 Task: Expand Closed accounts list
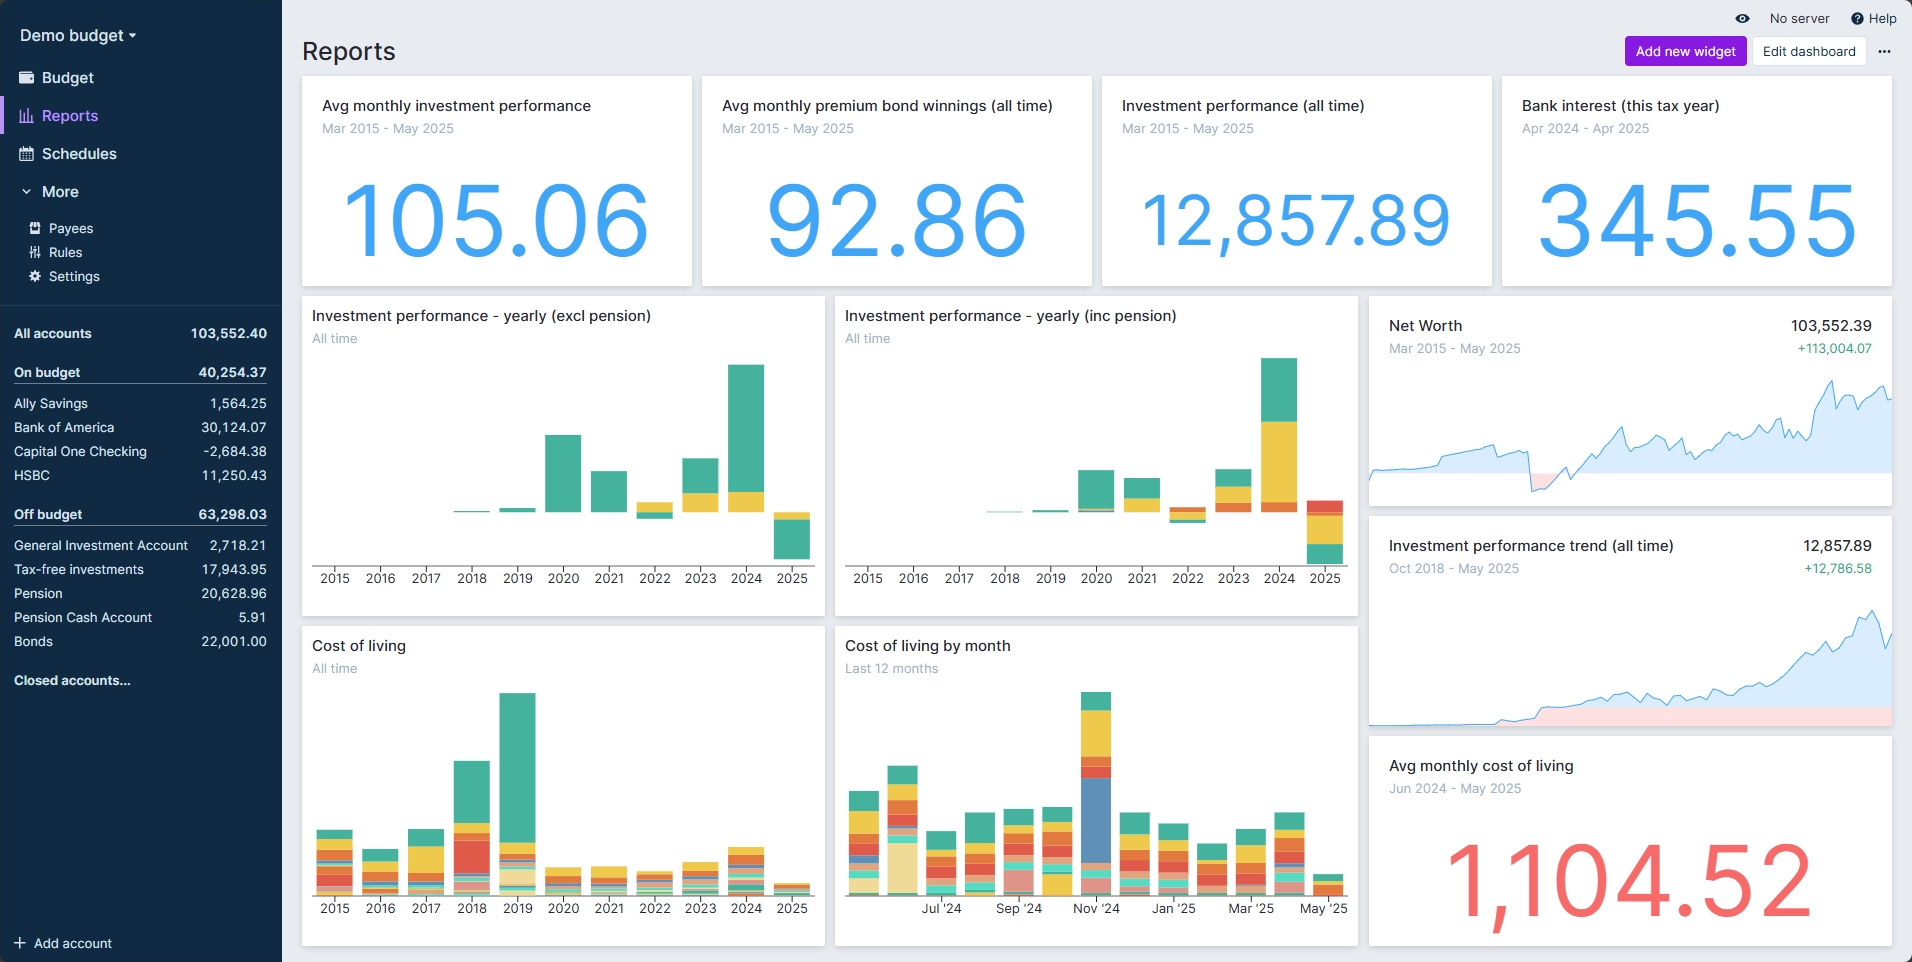tap(72, 681)
